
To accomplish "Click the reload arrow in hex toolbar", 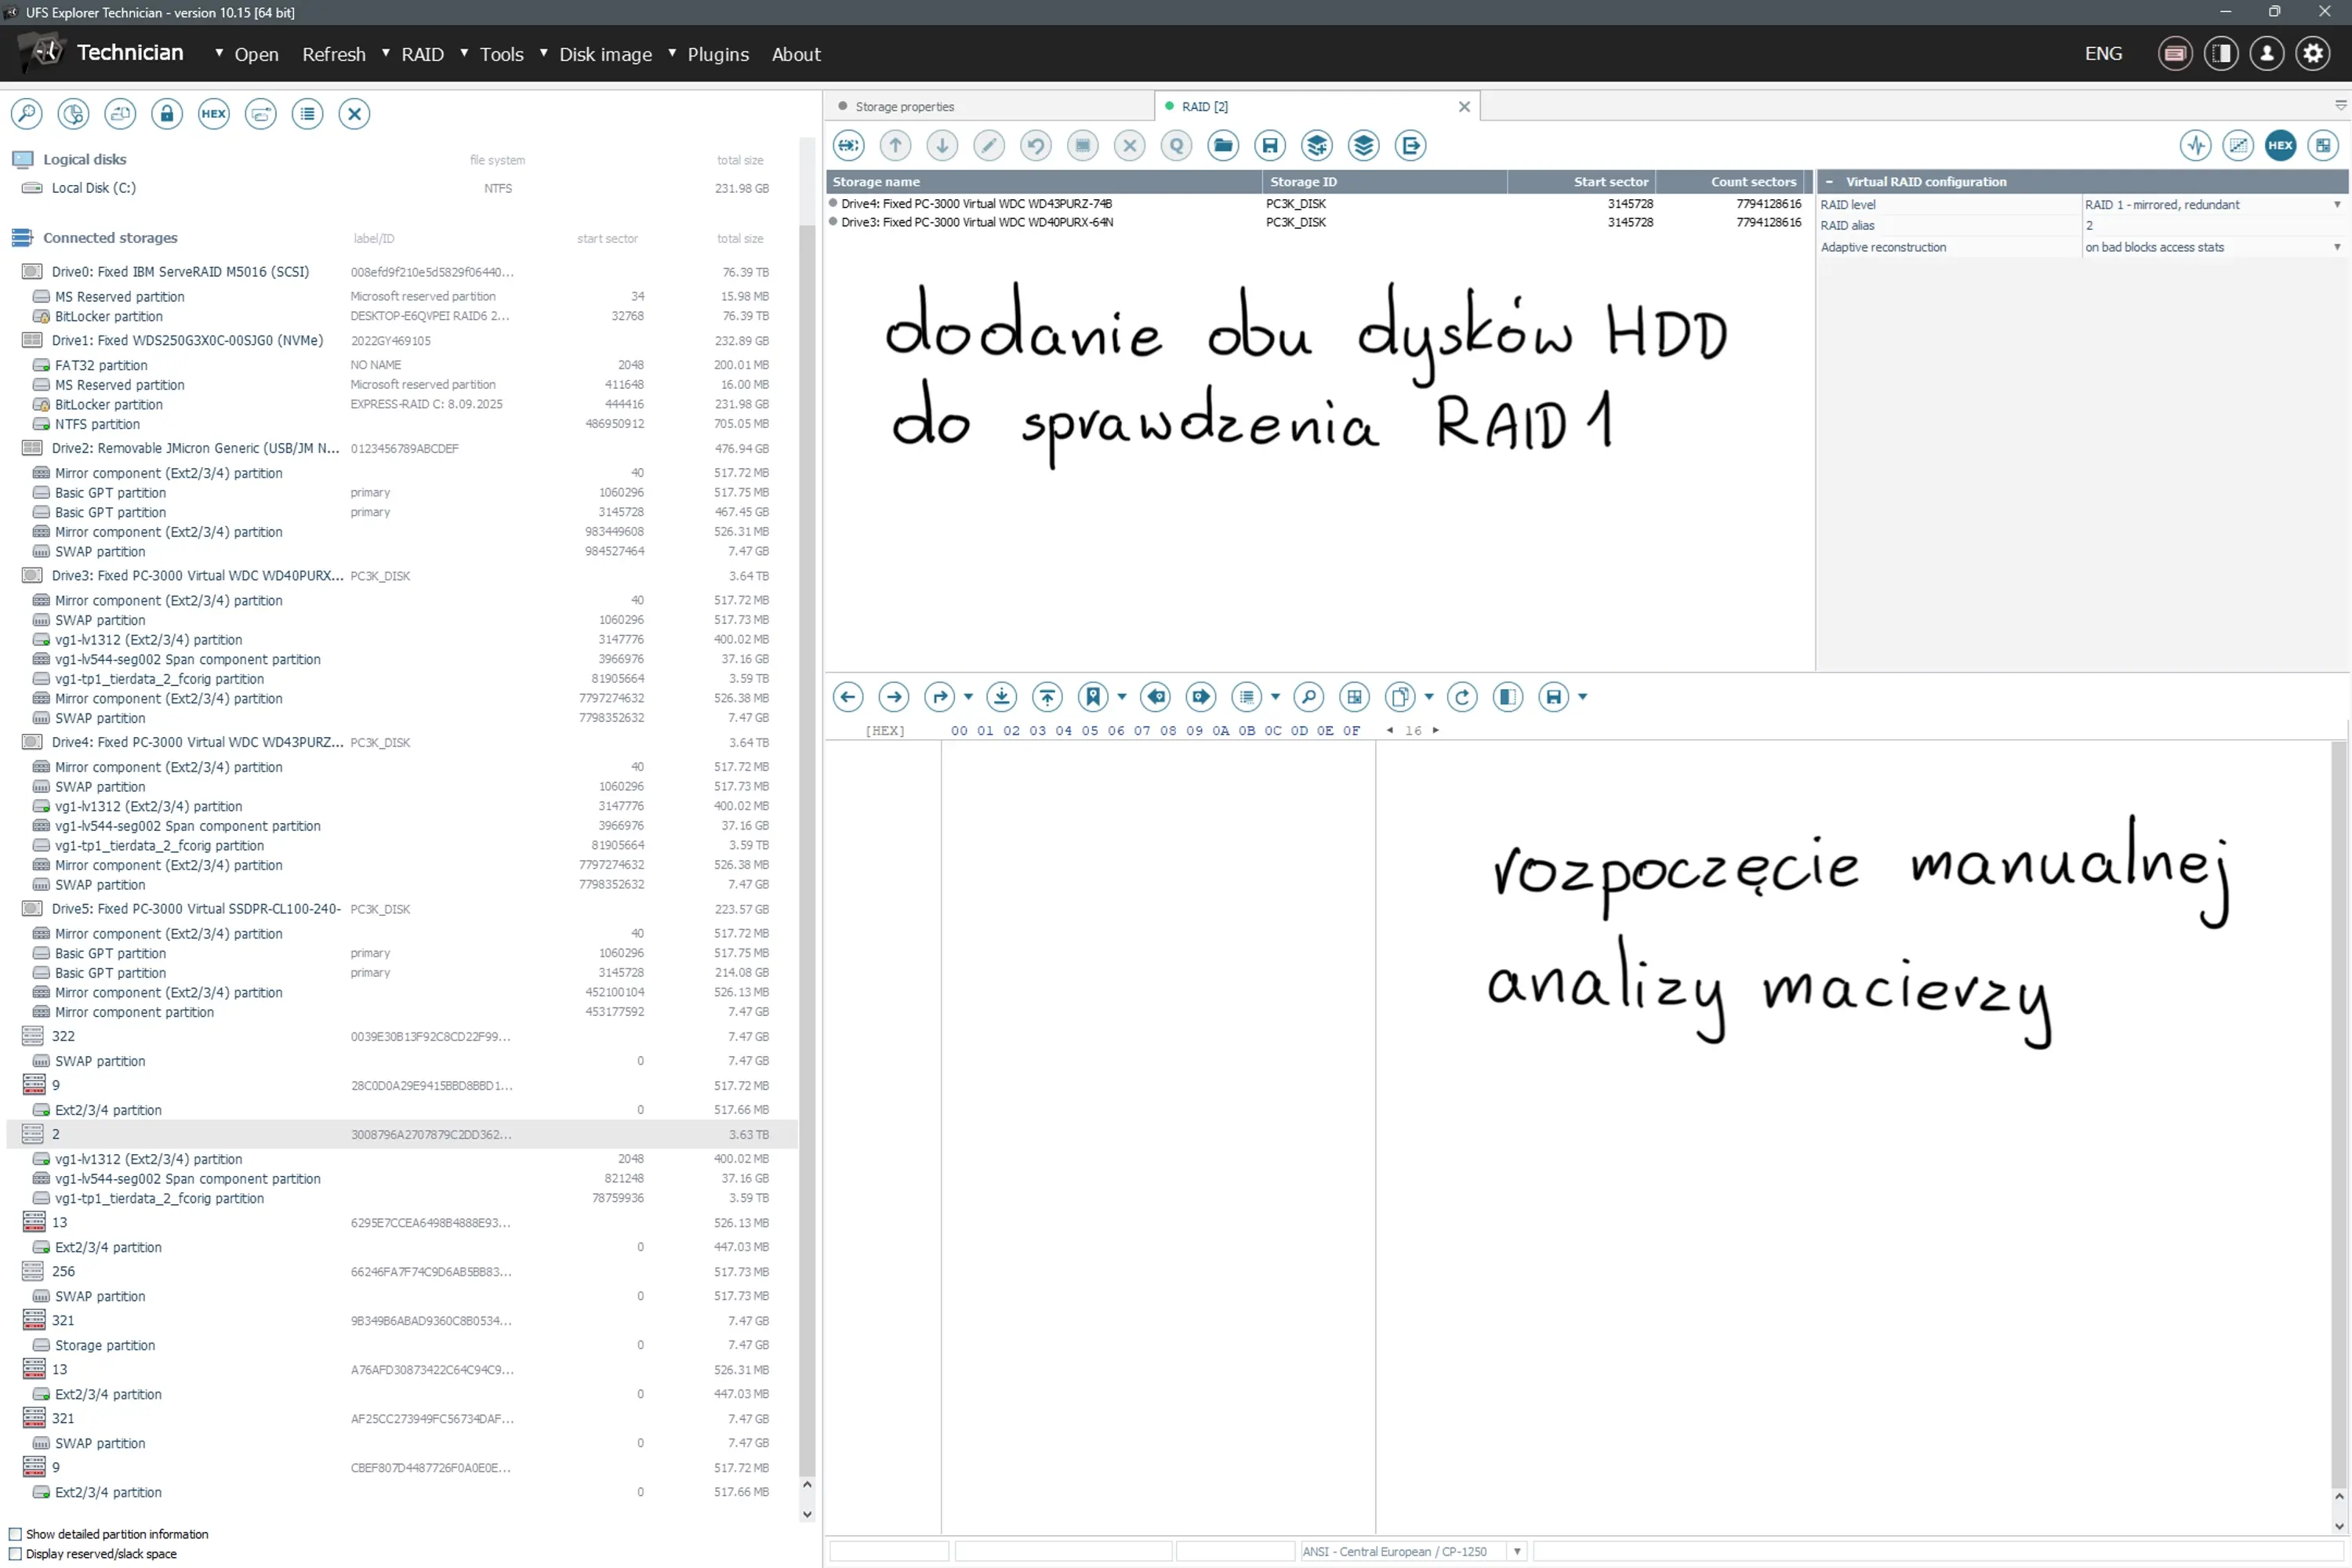I will click(x=1462, y=697).
